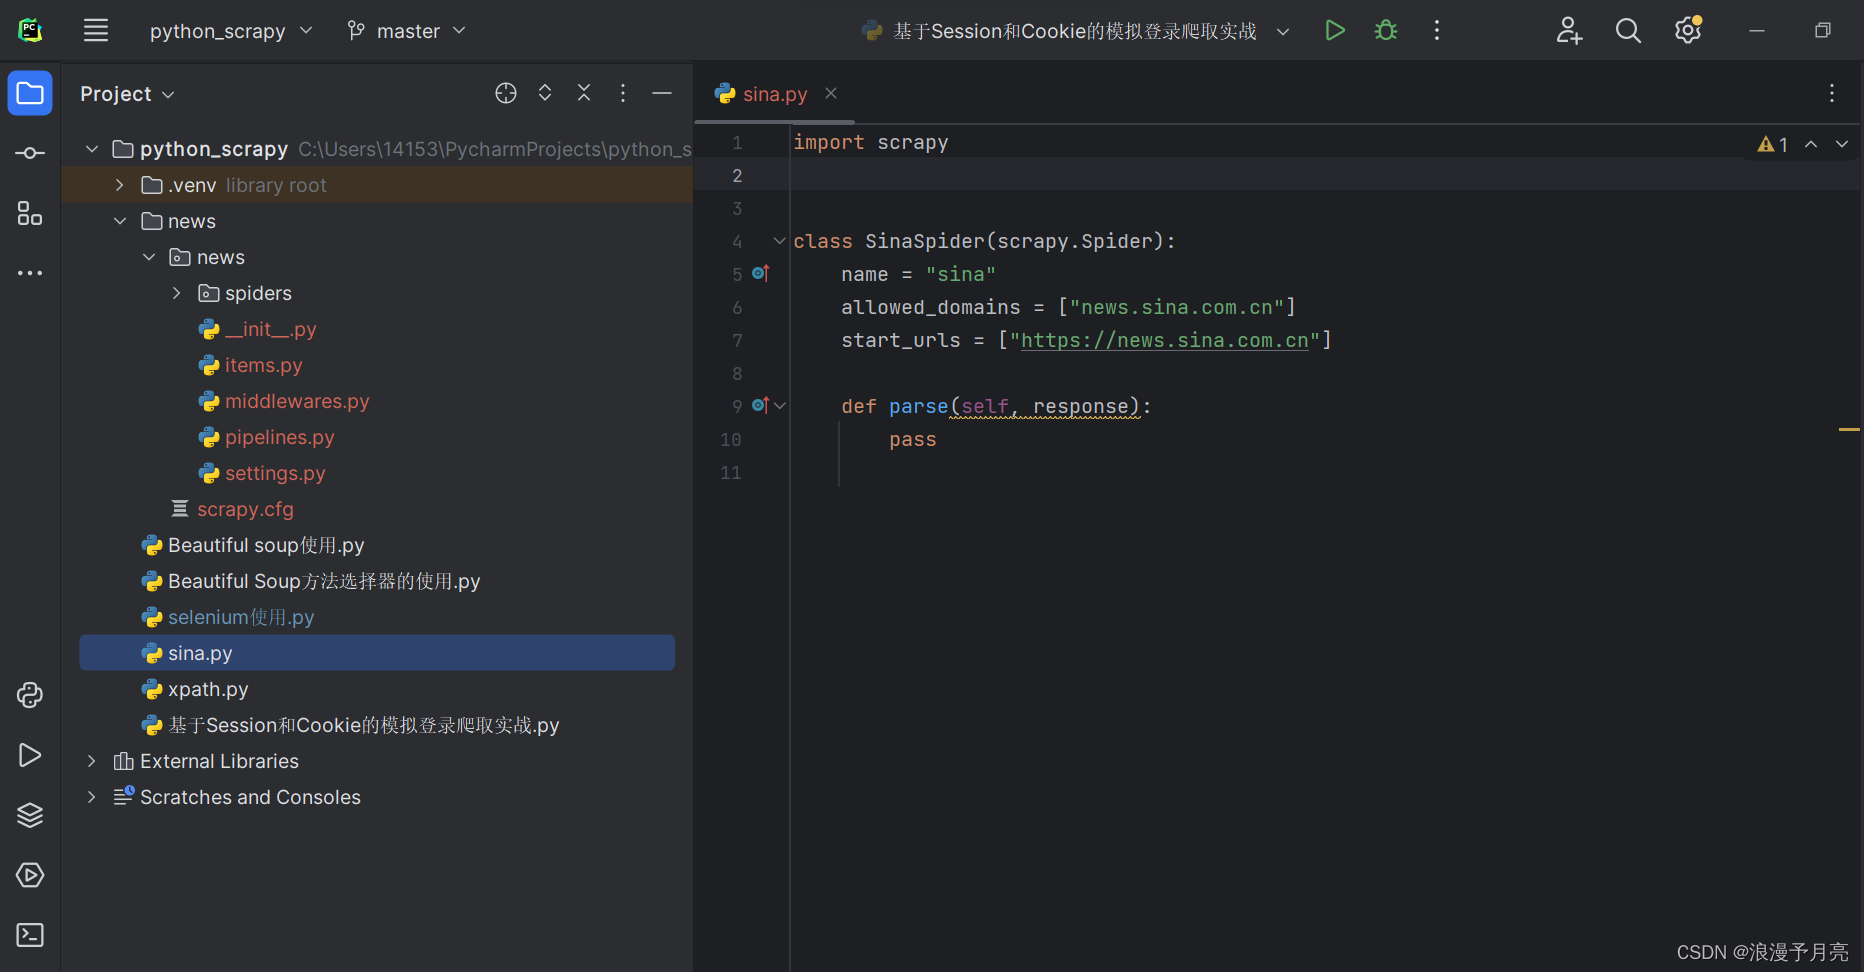Viewport: 1864px width, 972px height.
Task: Toggle the Project tool window
Action: pyautogui.click(x=30, y=93)
